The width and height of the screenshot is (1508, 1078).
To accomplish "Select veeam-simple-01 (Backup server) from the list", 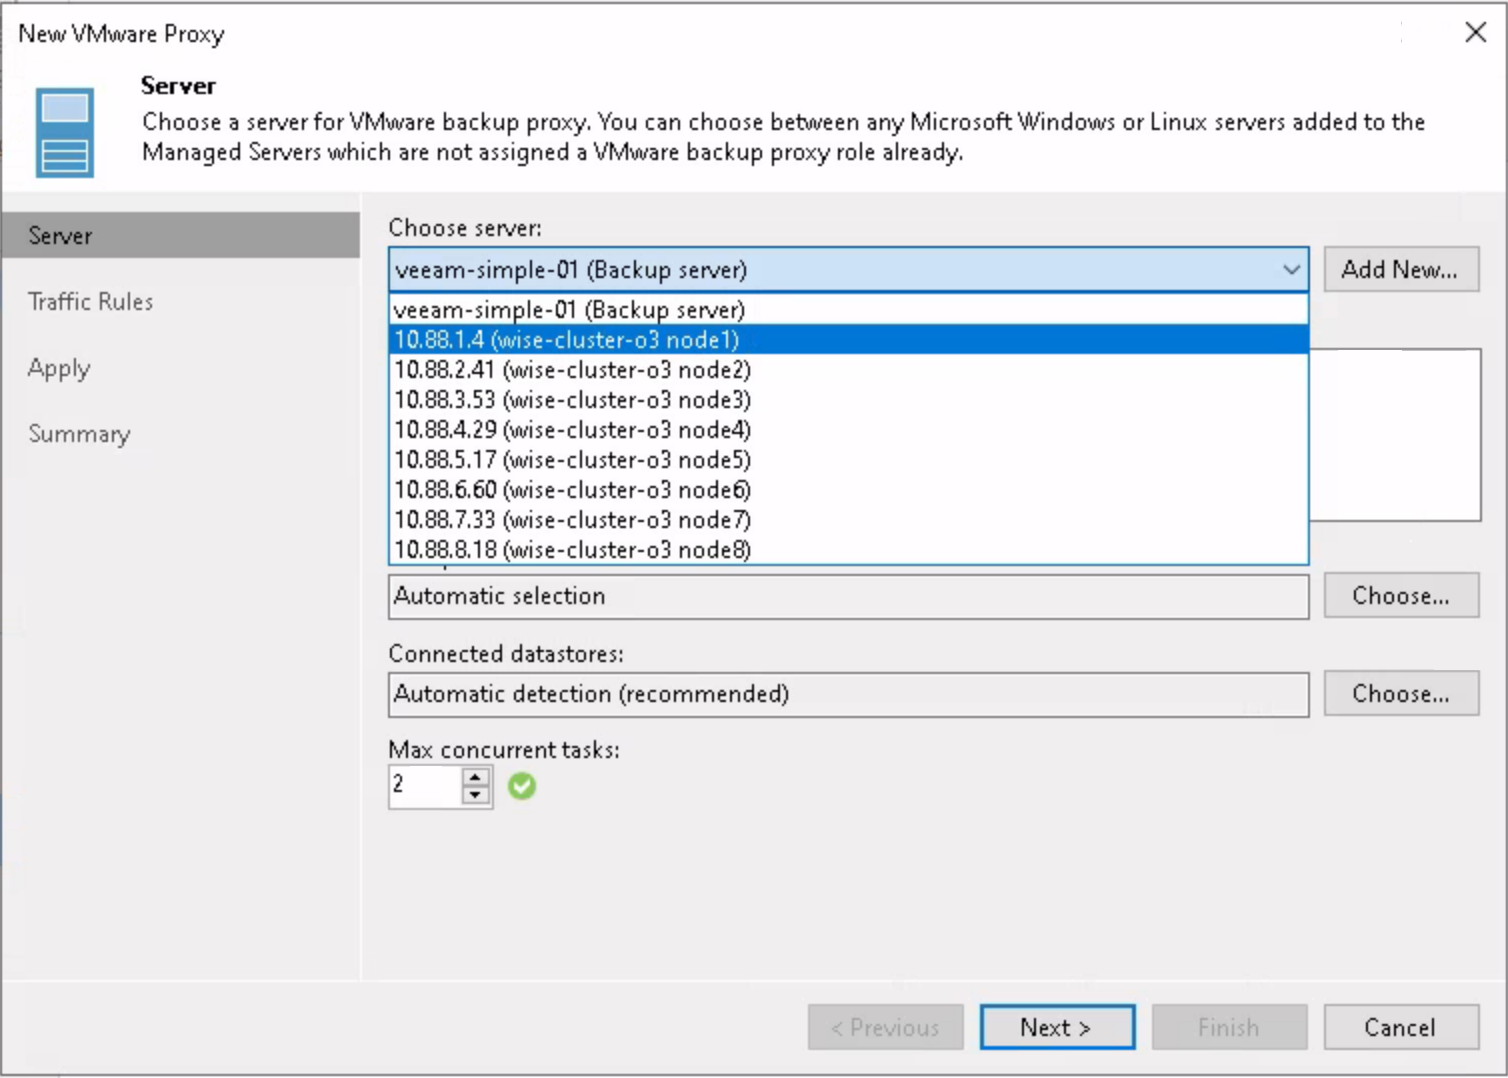I will [848, 309].
